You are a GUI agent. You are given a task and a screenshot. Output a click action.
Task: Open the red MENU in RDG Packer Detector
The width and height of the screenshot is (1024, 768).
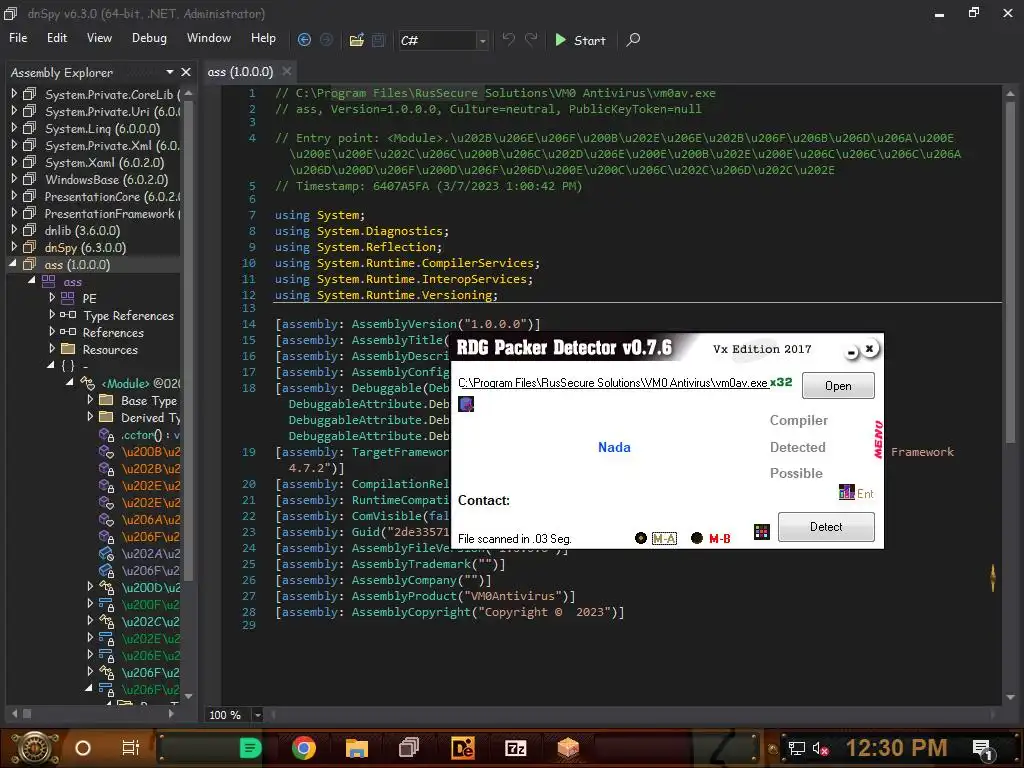878,440
